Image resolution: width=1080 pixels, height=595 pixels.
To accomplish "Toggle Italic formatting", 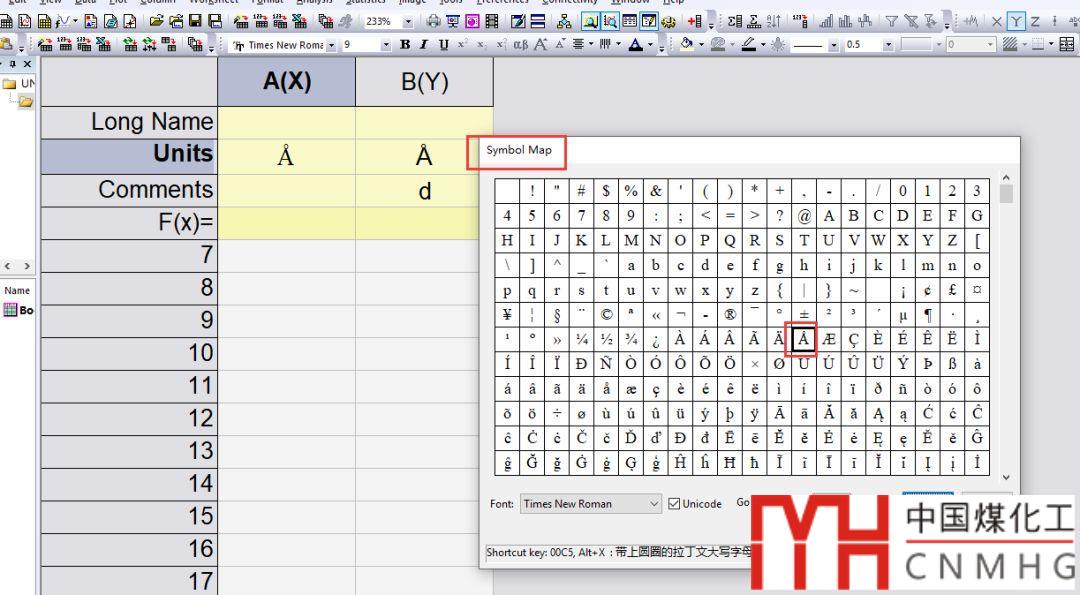I will click(x=423, y=45).
